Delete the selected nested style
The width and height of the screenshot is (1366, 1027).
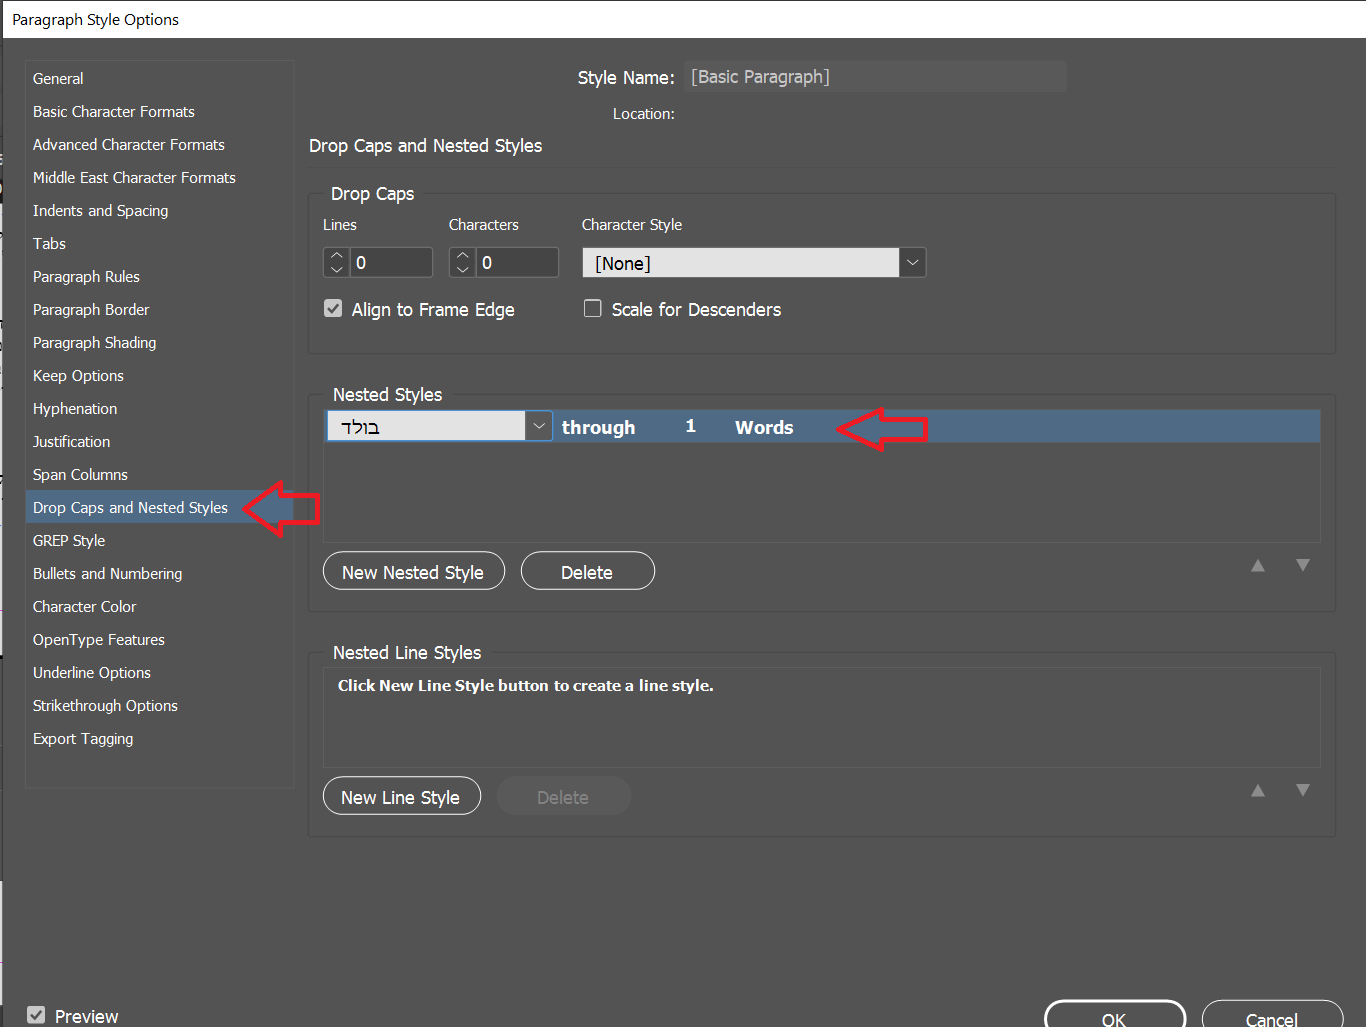588,571
